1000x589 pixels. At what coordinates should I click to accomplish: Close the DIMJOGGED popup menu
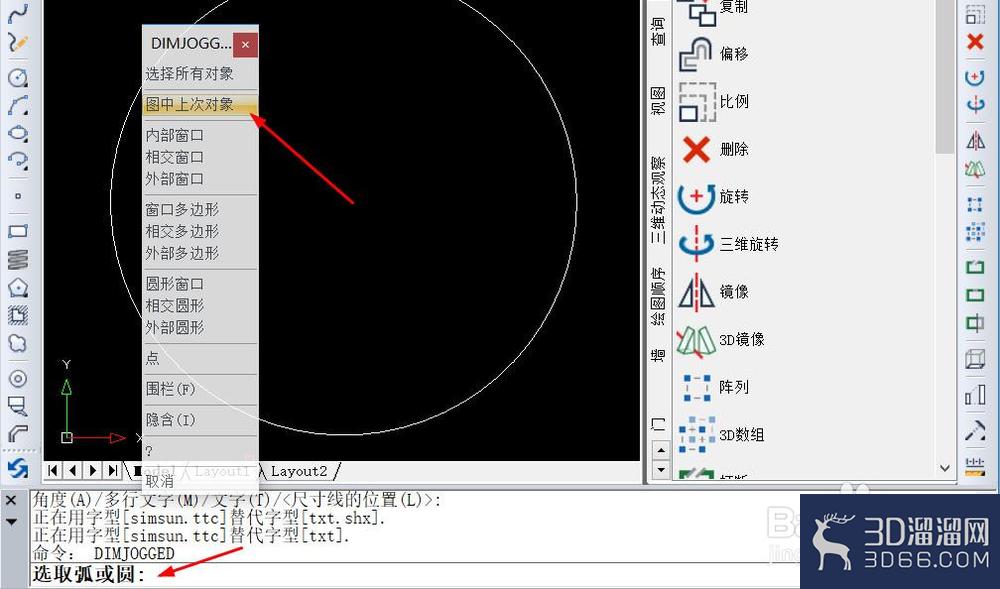coord(246,45)
